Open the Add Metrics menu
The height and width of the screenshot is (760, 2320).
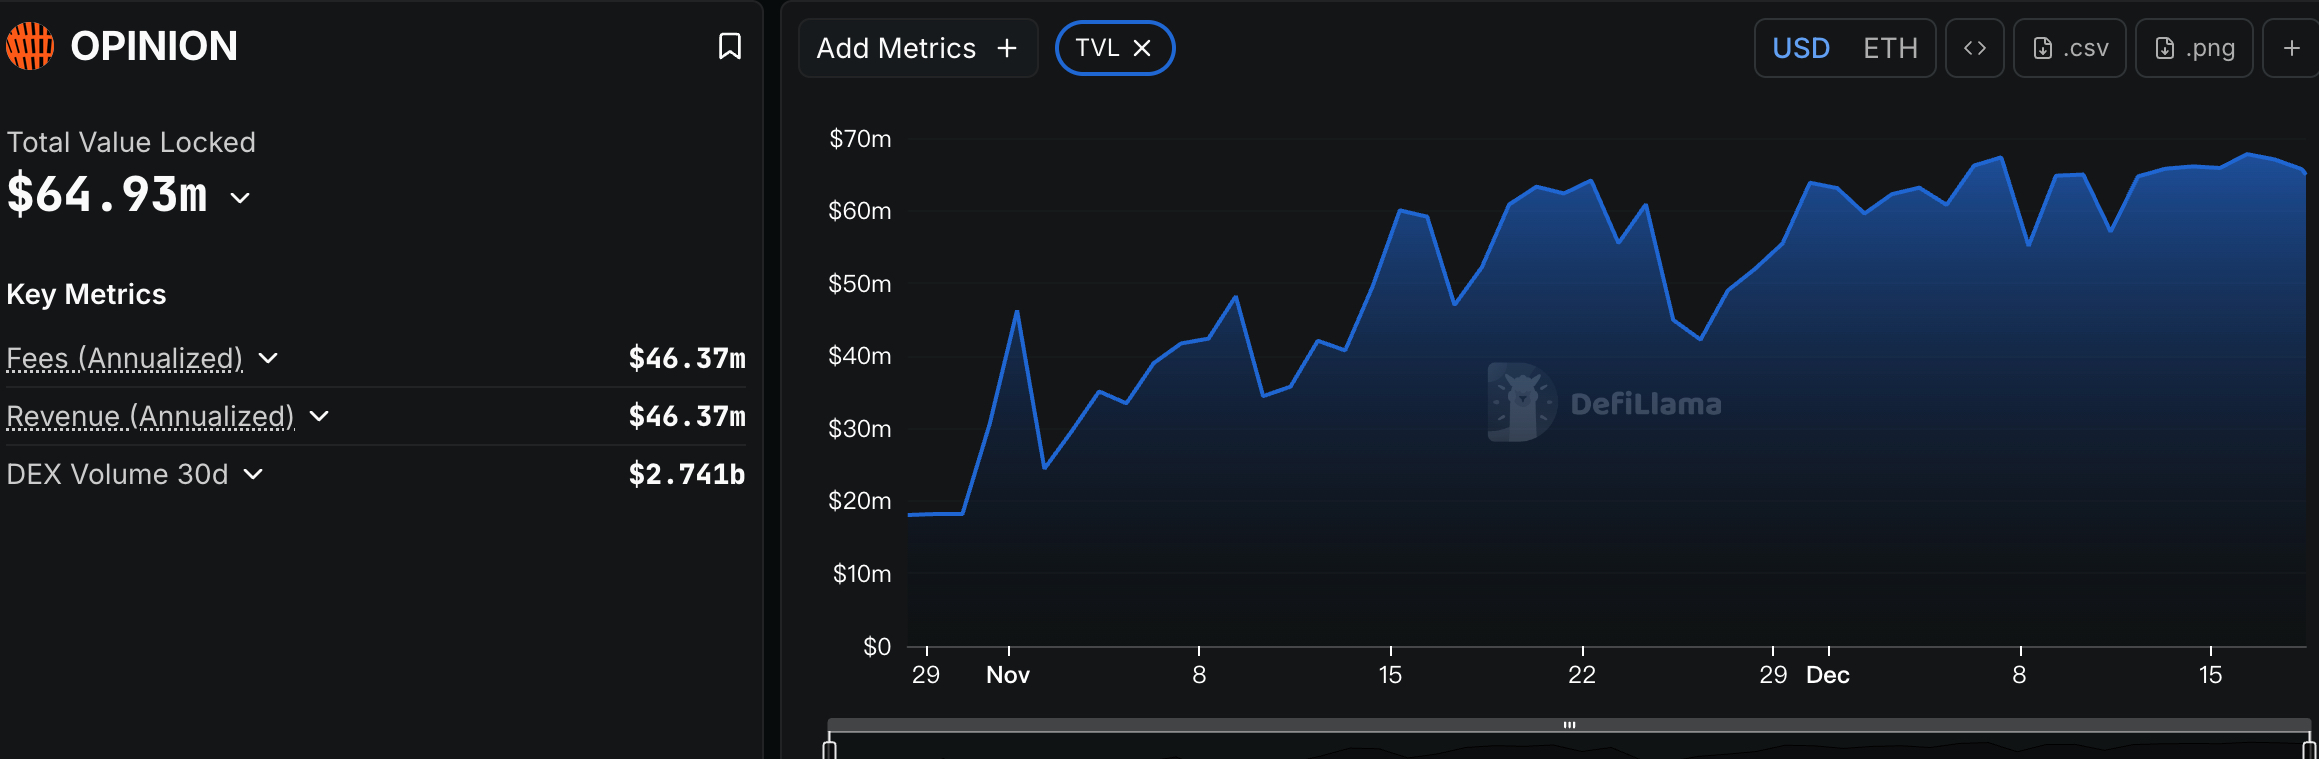click(x=917, y=48)
